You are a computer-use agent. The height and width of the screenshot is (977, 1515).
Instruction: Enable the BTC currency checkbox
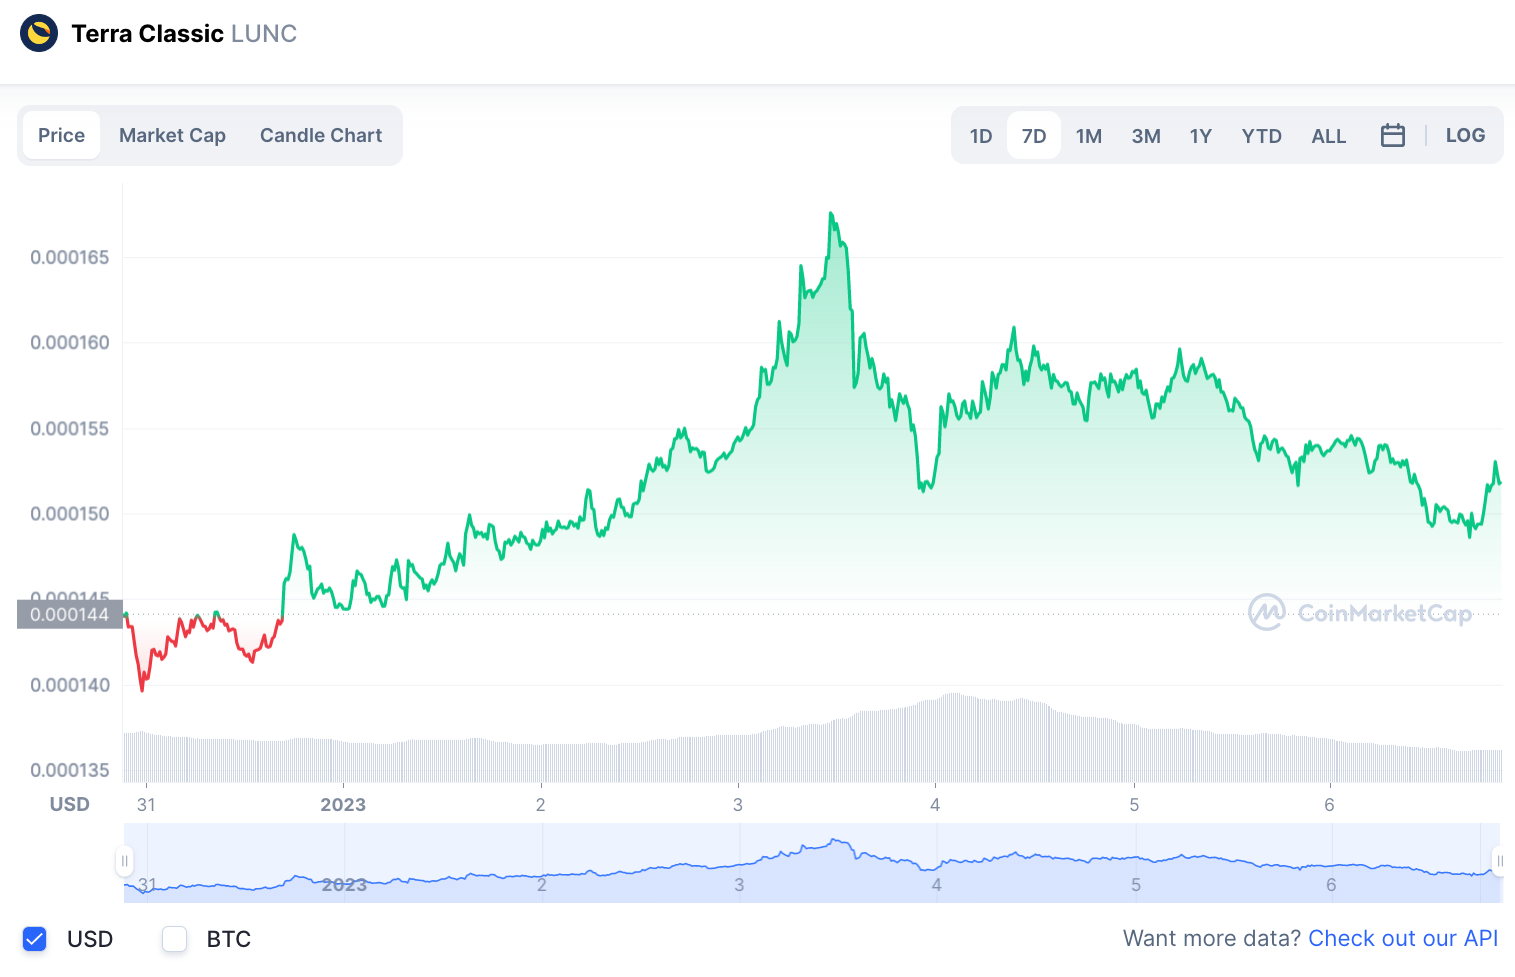tap(175, 939)
